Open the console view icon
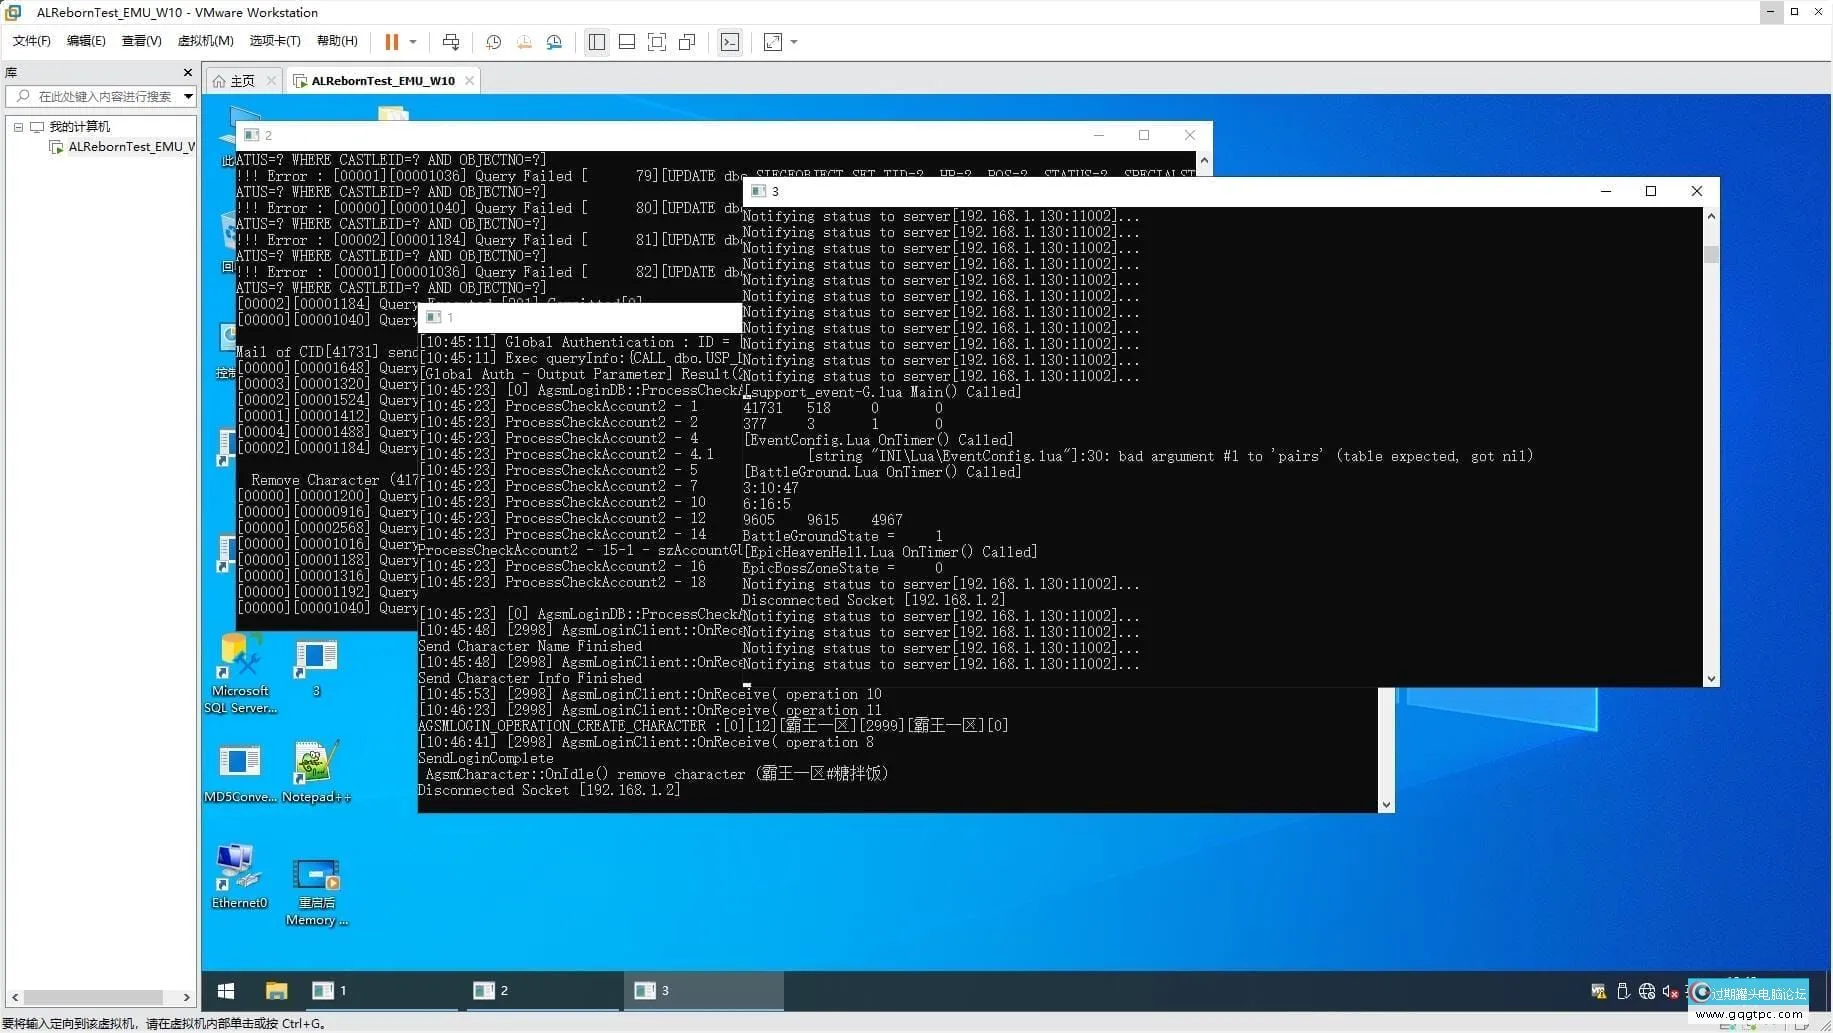This screenshot has height=1033, width=1833. point(730,42)
